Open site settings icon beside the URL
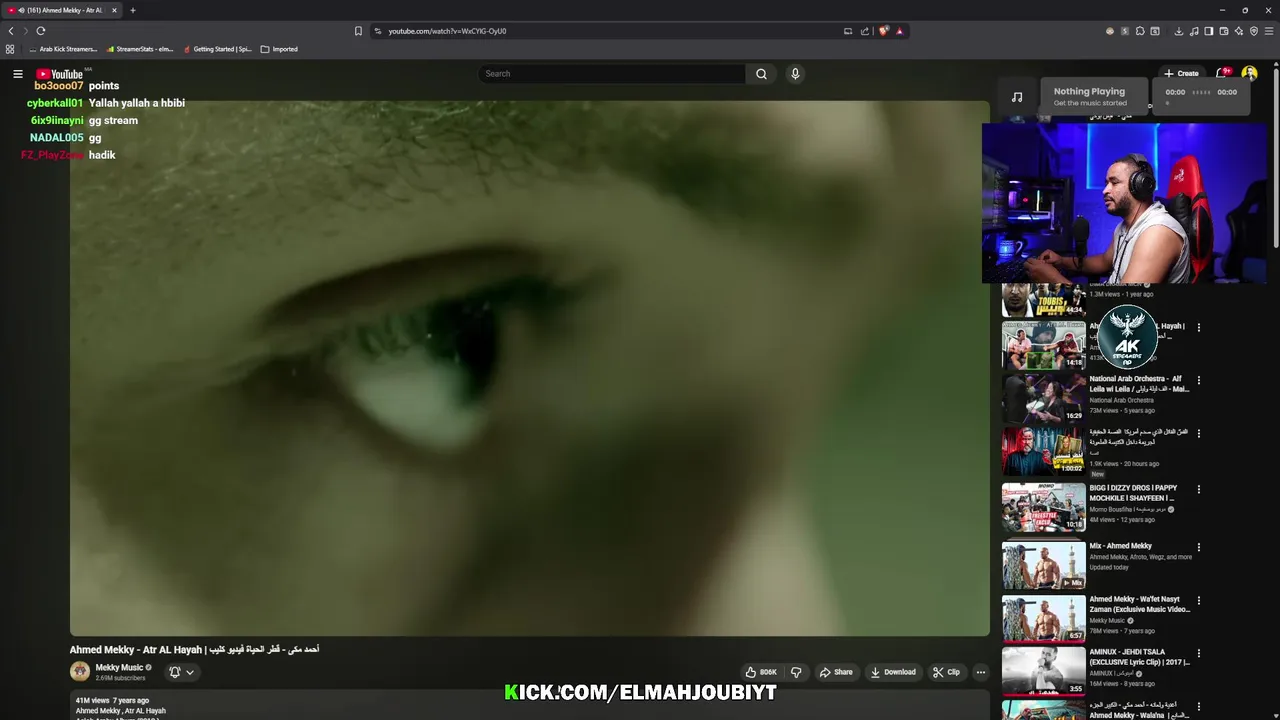 [377, 31]
